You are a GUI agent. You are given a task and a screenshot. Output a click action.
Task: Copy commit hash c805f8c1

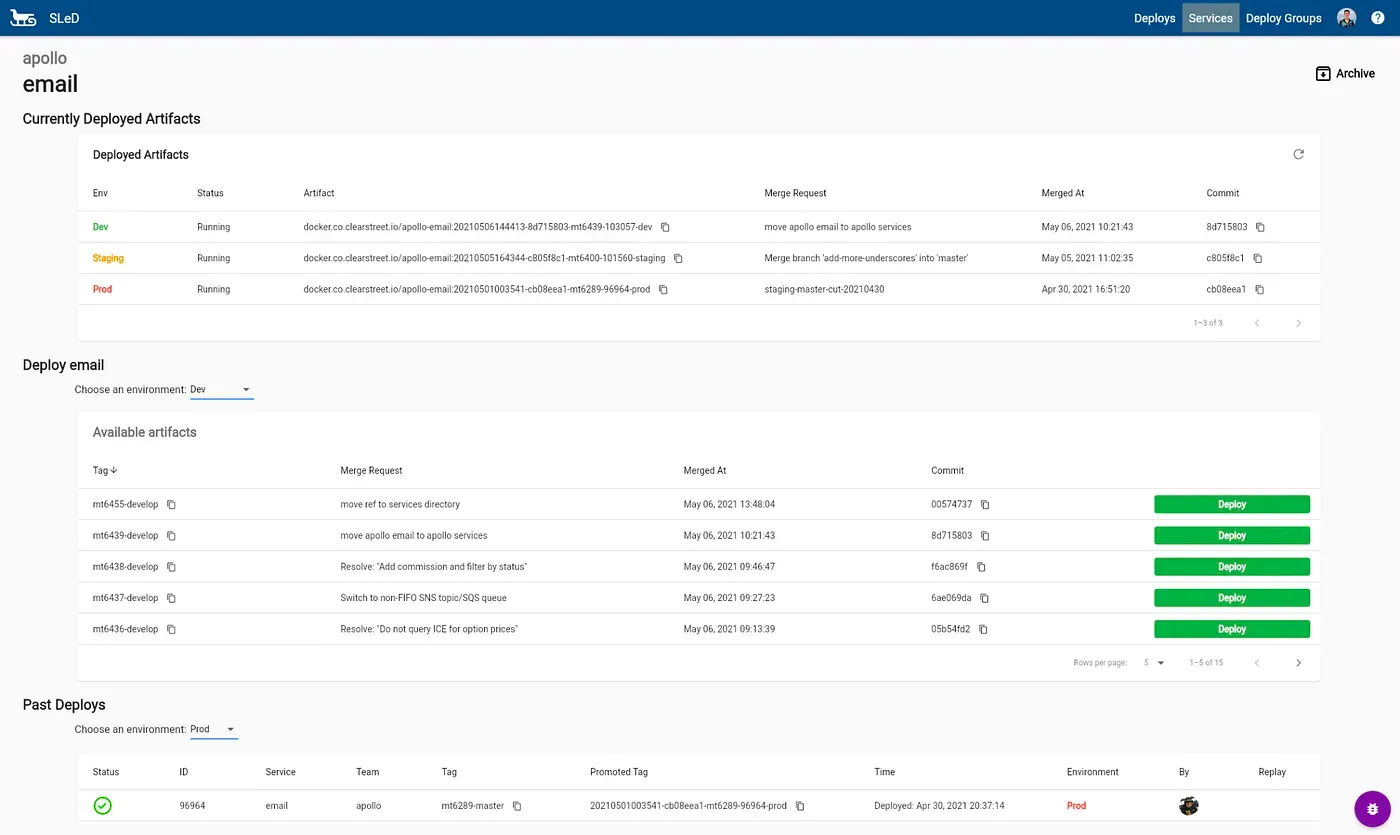coord(1258,258)
